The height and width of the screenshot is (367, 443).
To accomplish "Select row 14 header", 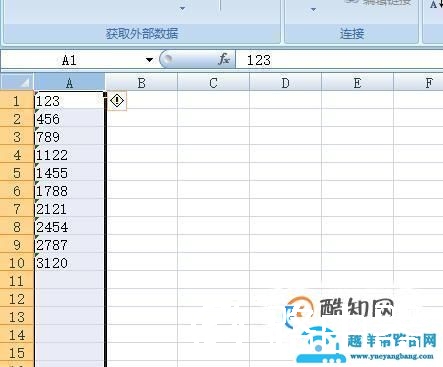I will coord(17,334).
